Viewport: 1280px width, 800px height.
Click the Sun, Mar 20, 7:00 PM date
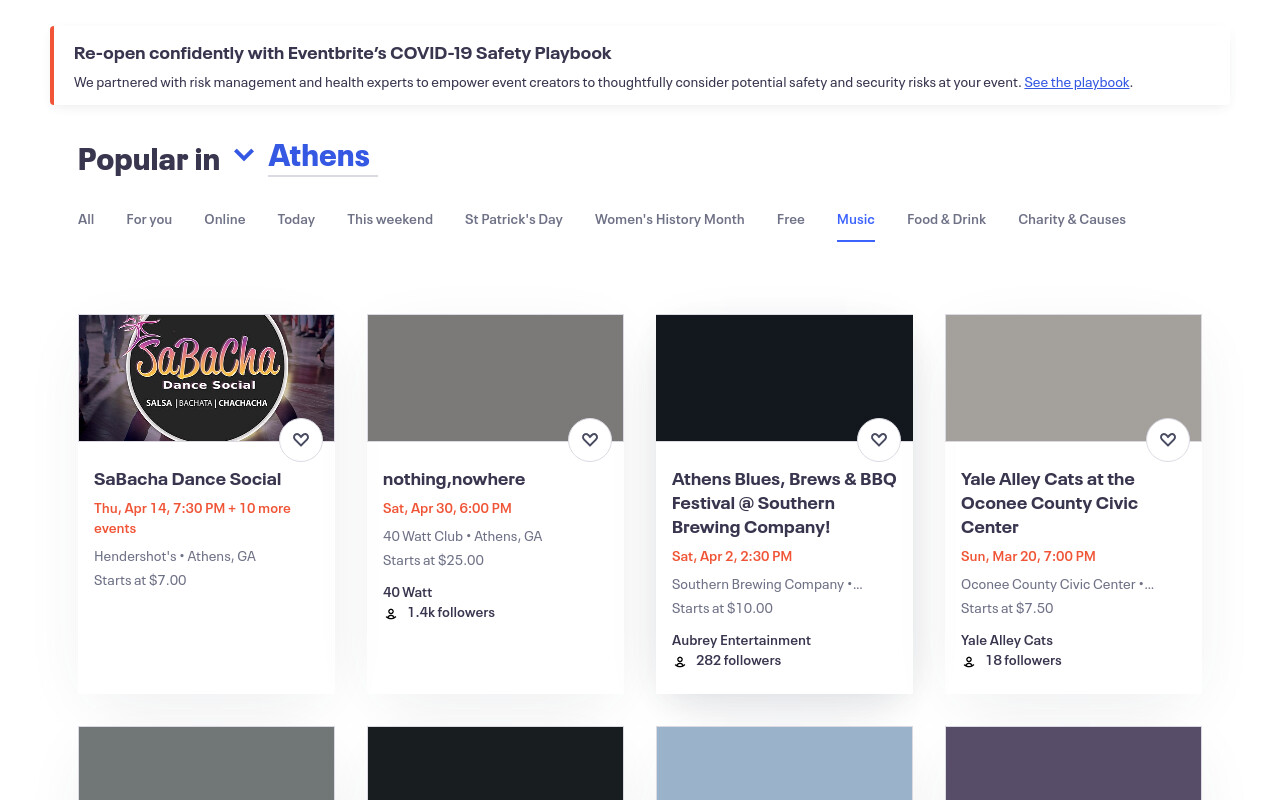[1028, 556]
